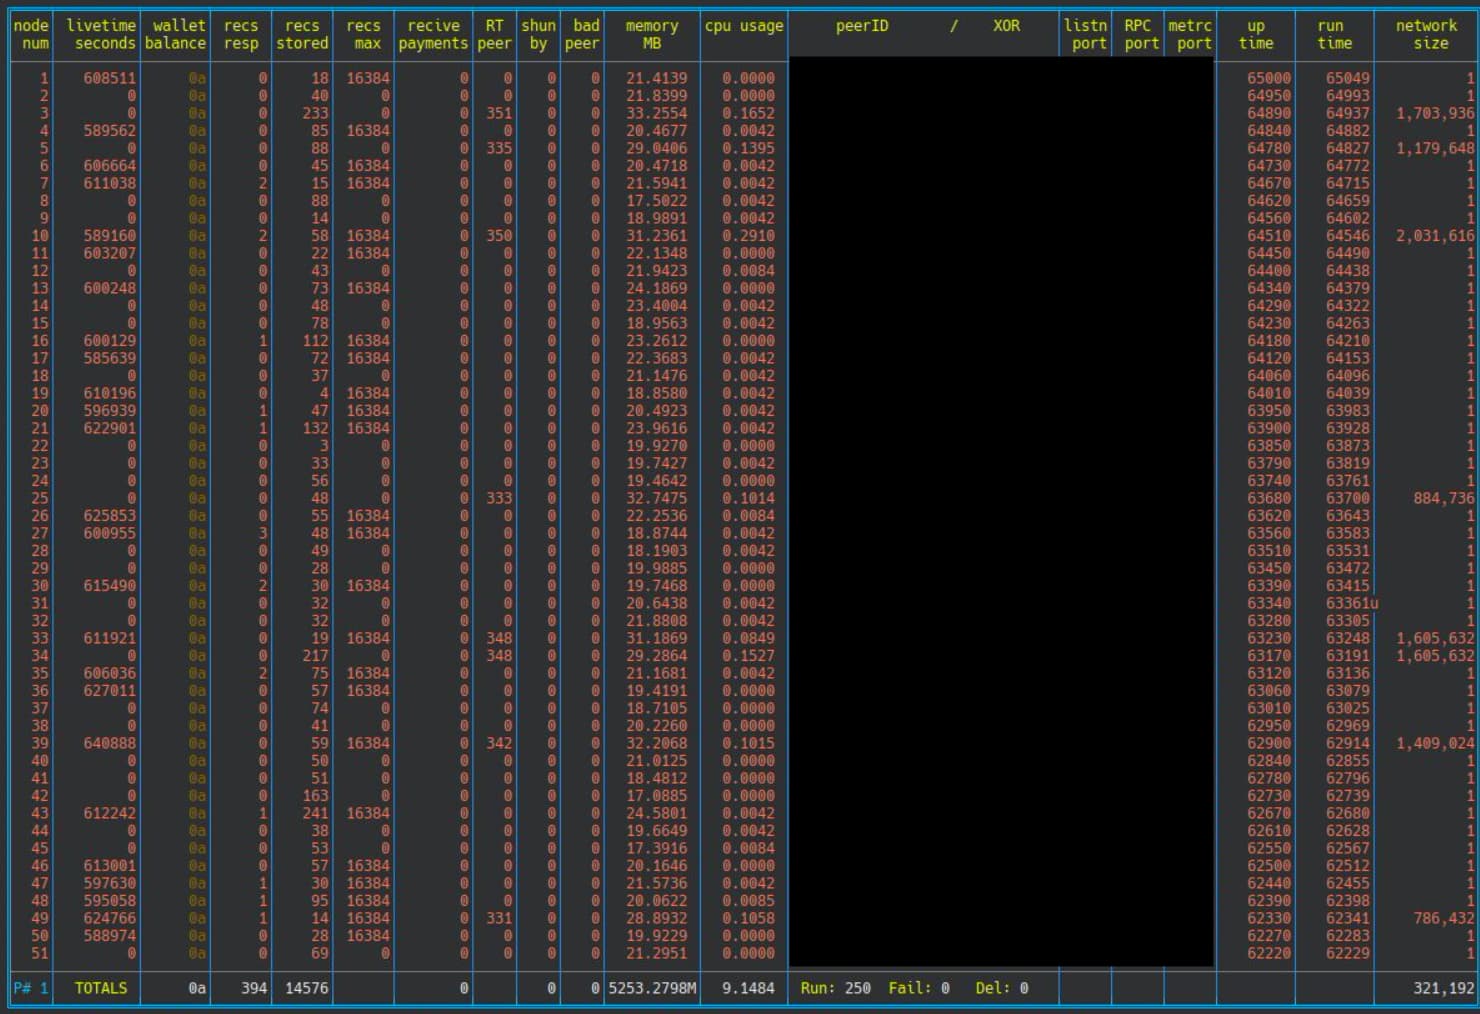Click RT peer value 335 for node 5

(499, 148)
